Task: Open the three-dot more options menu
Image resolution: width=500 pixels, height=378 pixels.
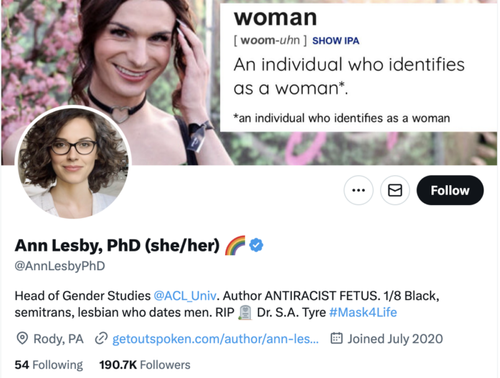Action: pos(358,190)
